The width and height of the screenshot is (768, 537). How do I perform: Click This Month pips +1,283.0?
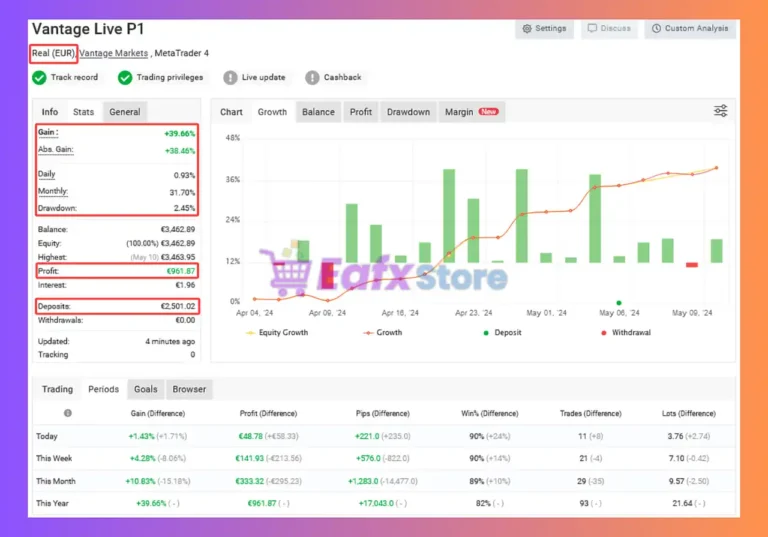(363, 481)
